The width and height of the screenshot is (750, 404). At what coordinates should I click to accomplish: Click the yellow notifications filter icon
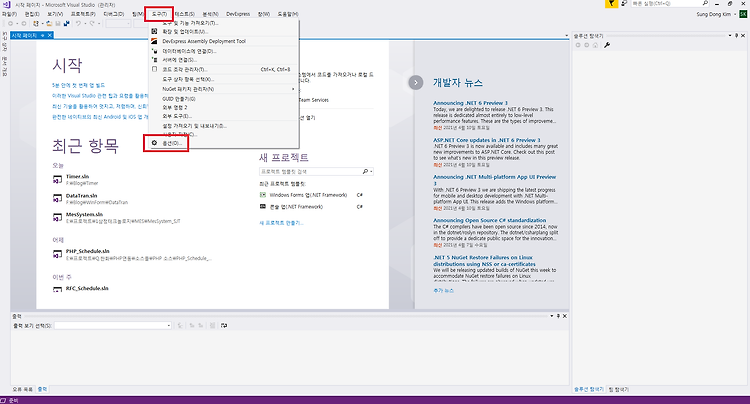pyautogui.click(x=611, y=4)
